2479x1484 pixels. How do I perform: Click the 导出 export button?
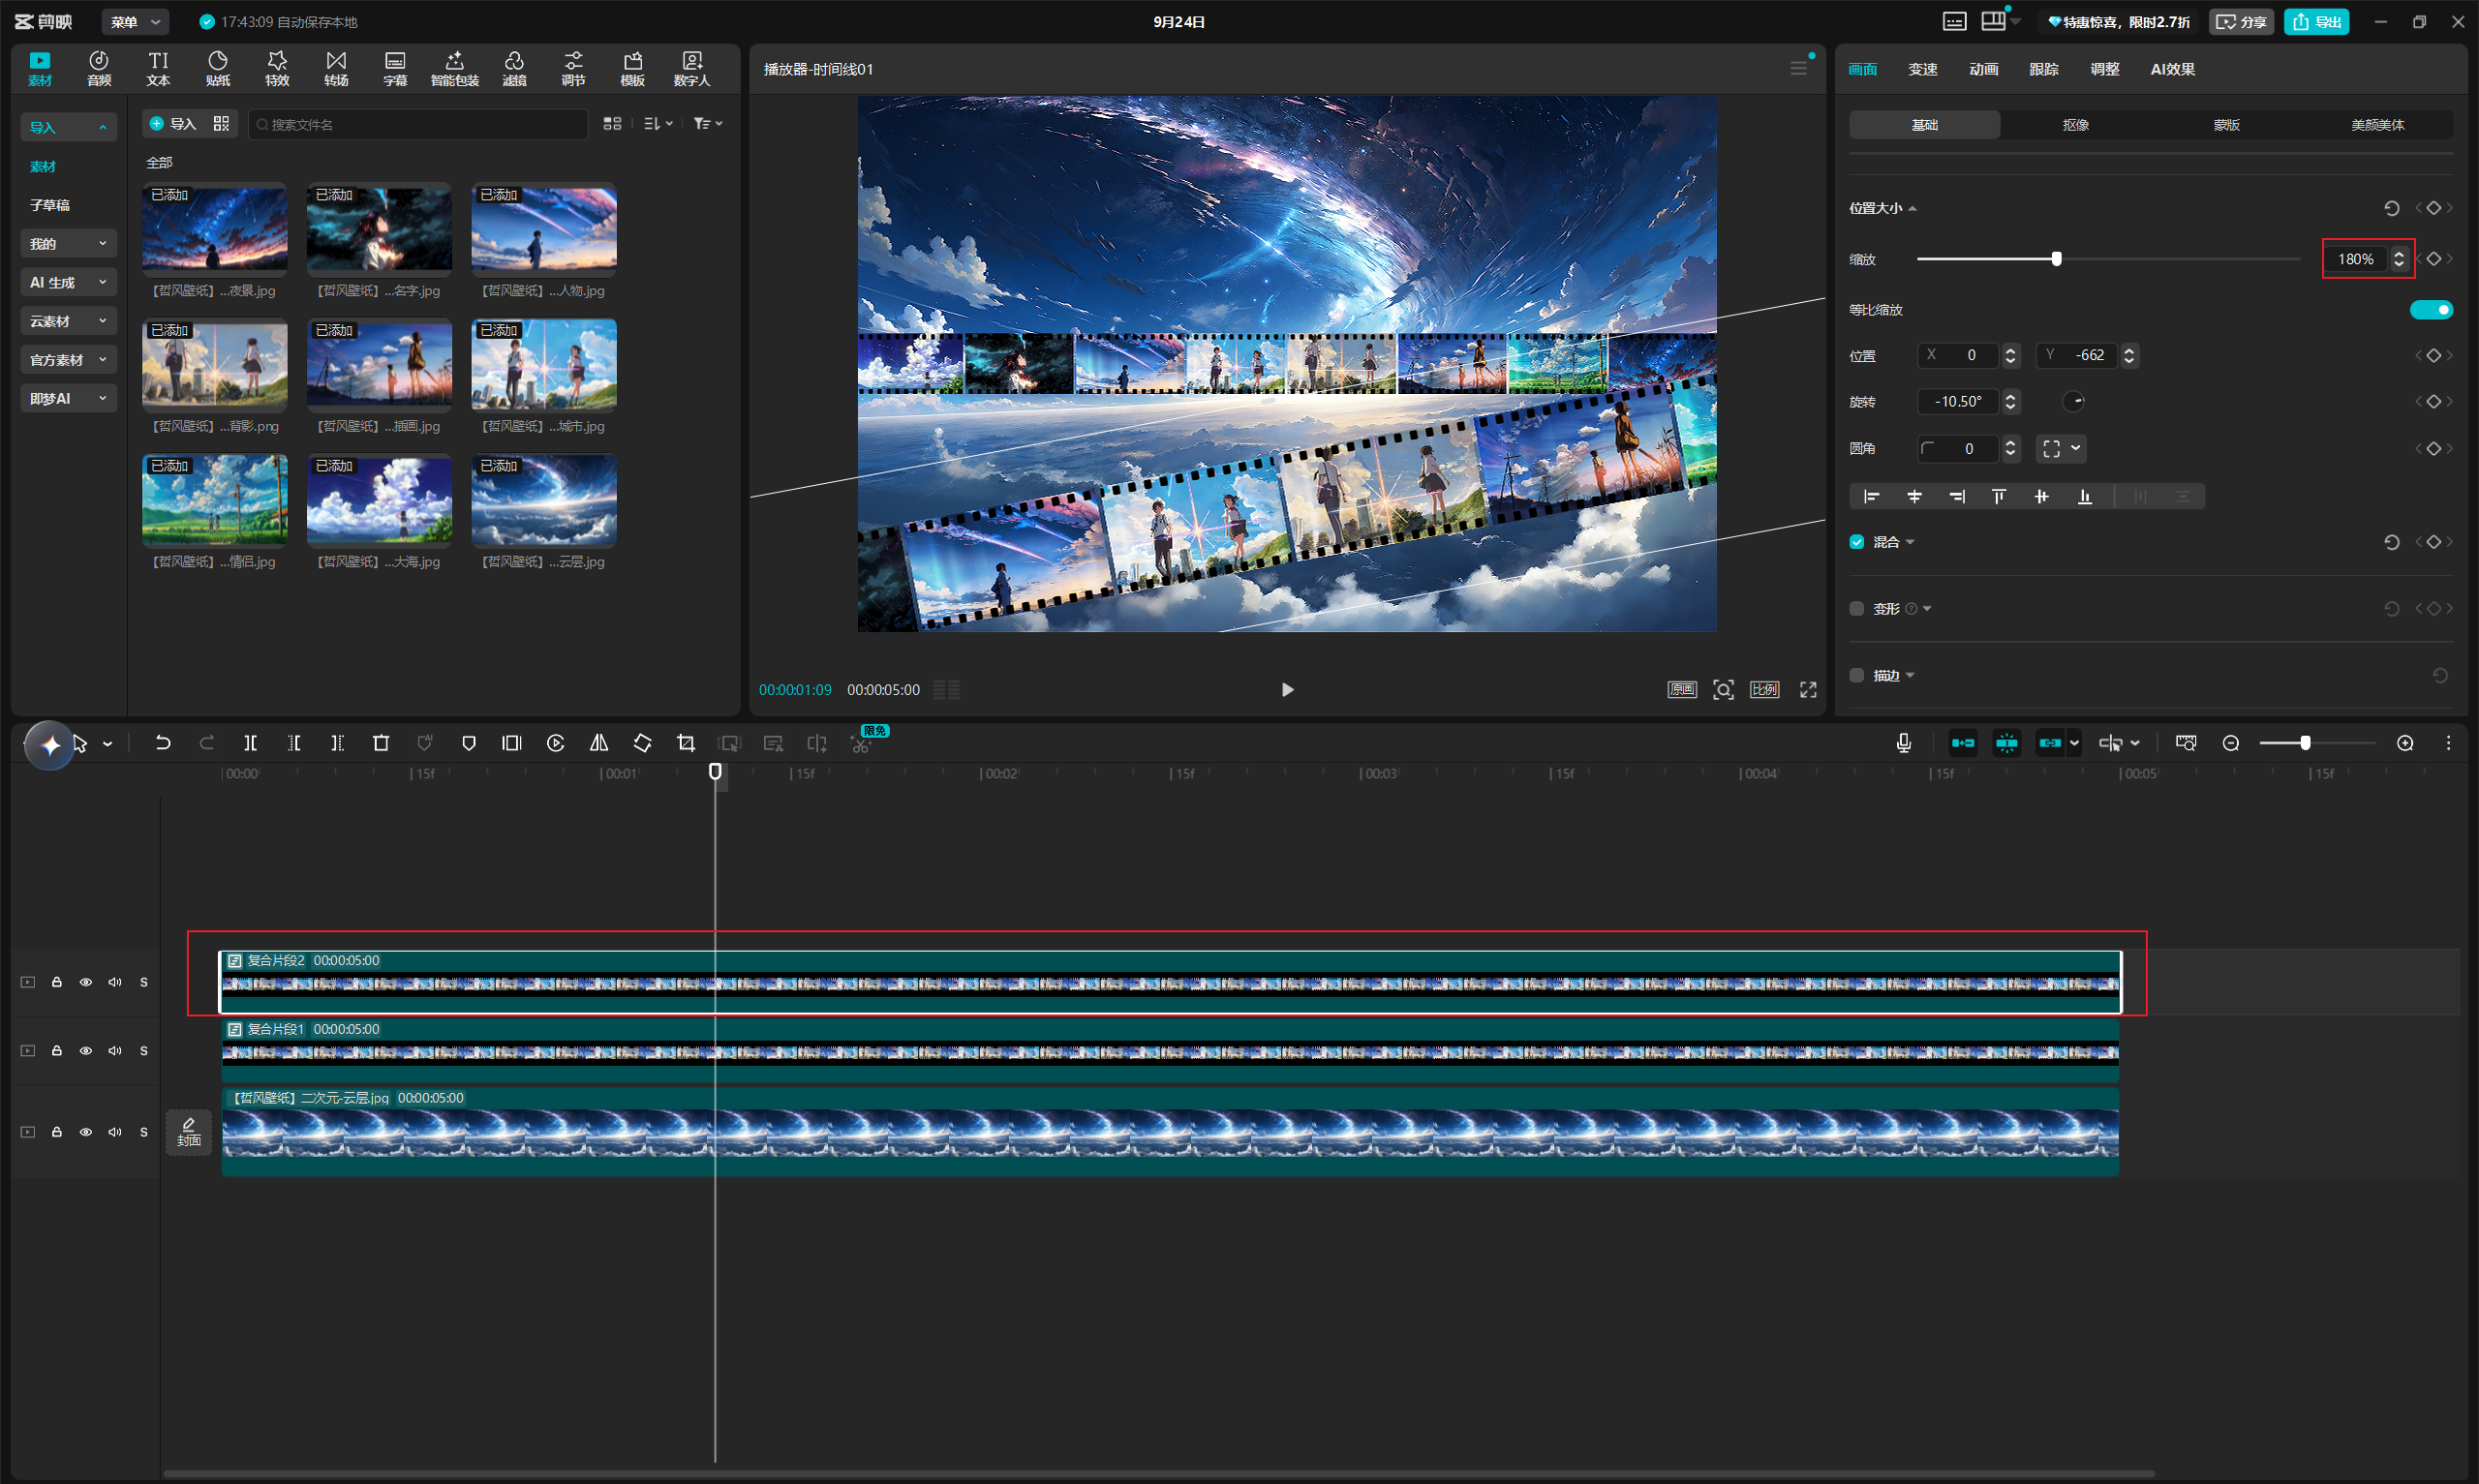2316,22
